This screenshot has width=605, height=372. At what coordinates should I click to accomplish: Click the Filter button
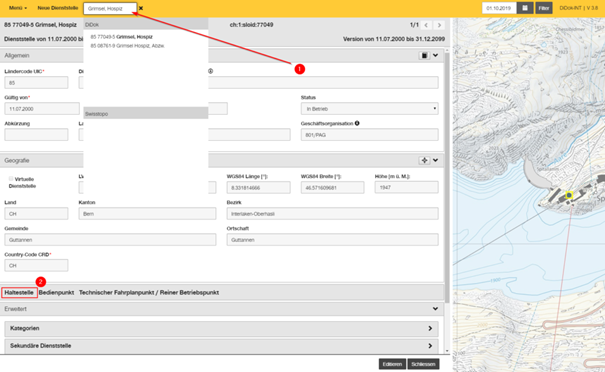(x=544, y=8)
